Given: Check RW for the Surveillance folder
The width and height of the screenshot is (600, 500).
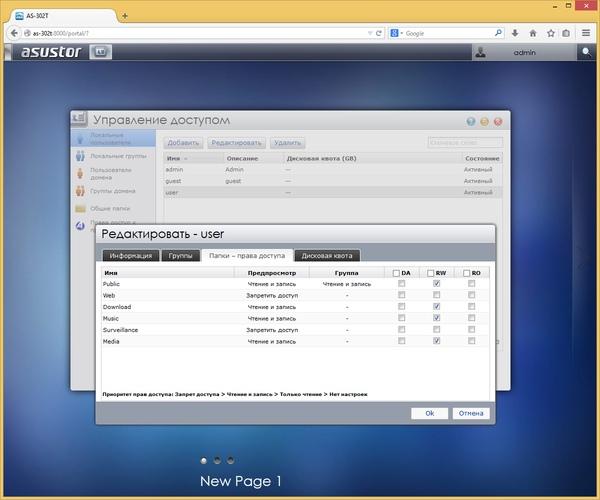Looking at the screenshot, I should pyautogui.click(x=437, y=329).
